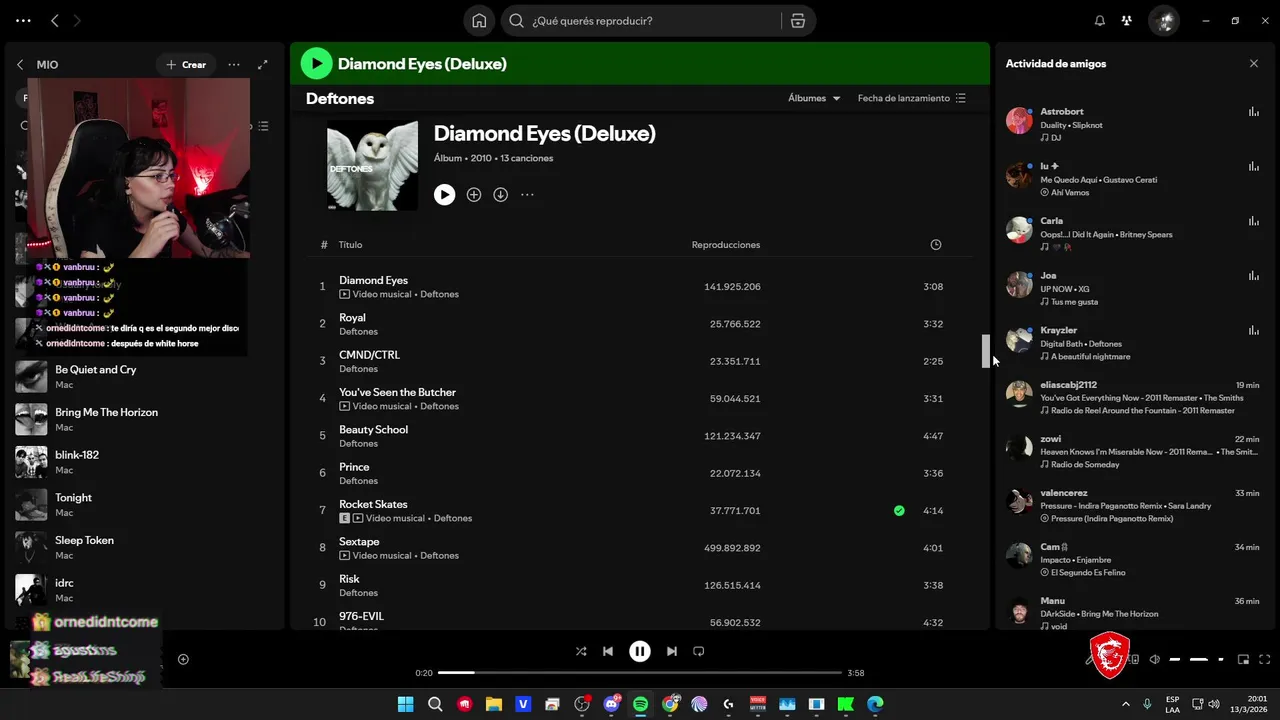Open the mini player icon
This screenshot has width=1280, height=720.
tap(1244, 659)
